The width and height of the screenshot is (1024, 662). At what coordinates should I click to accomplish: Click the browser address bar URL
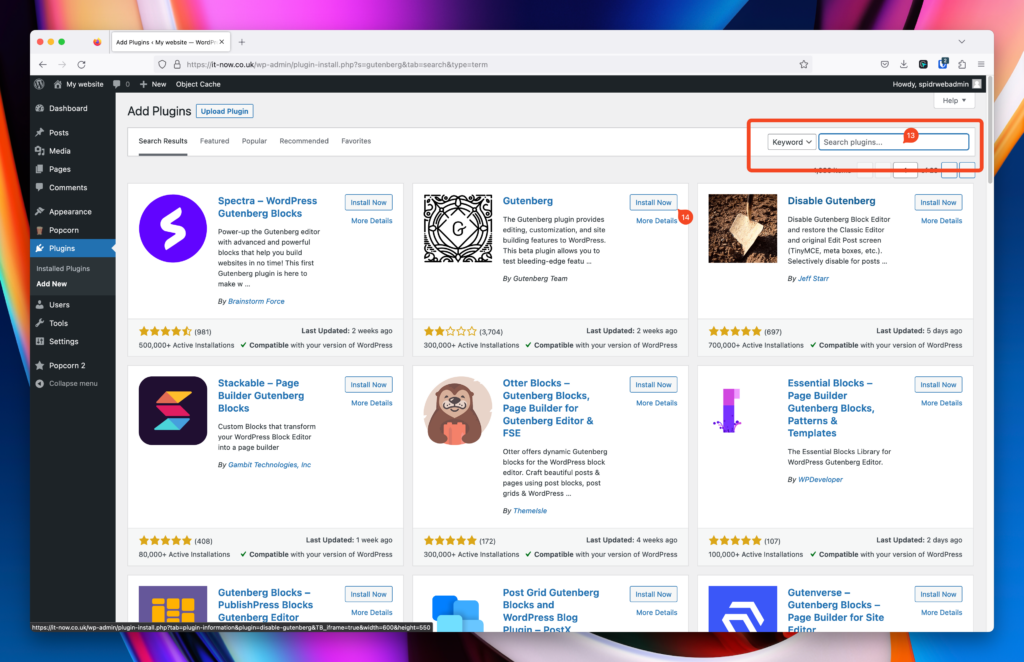[336, 65]
